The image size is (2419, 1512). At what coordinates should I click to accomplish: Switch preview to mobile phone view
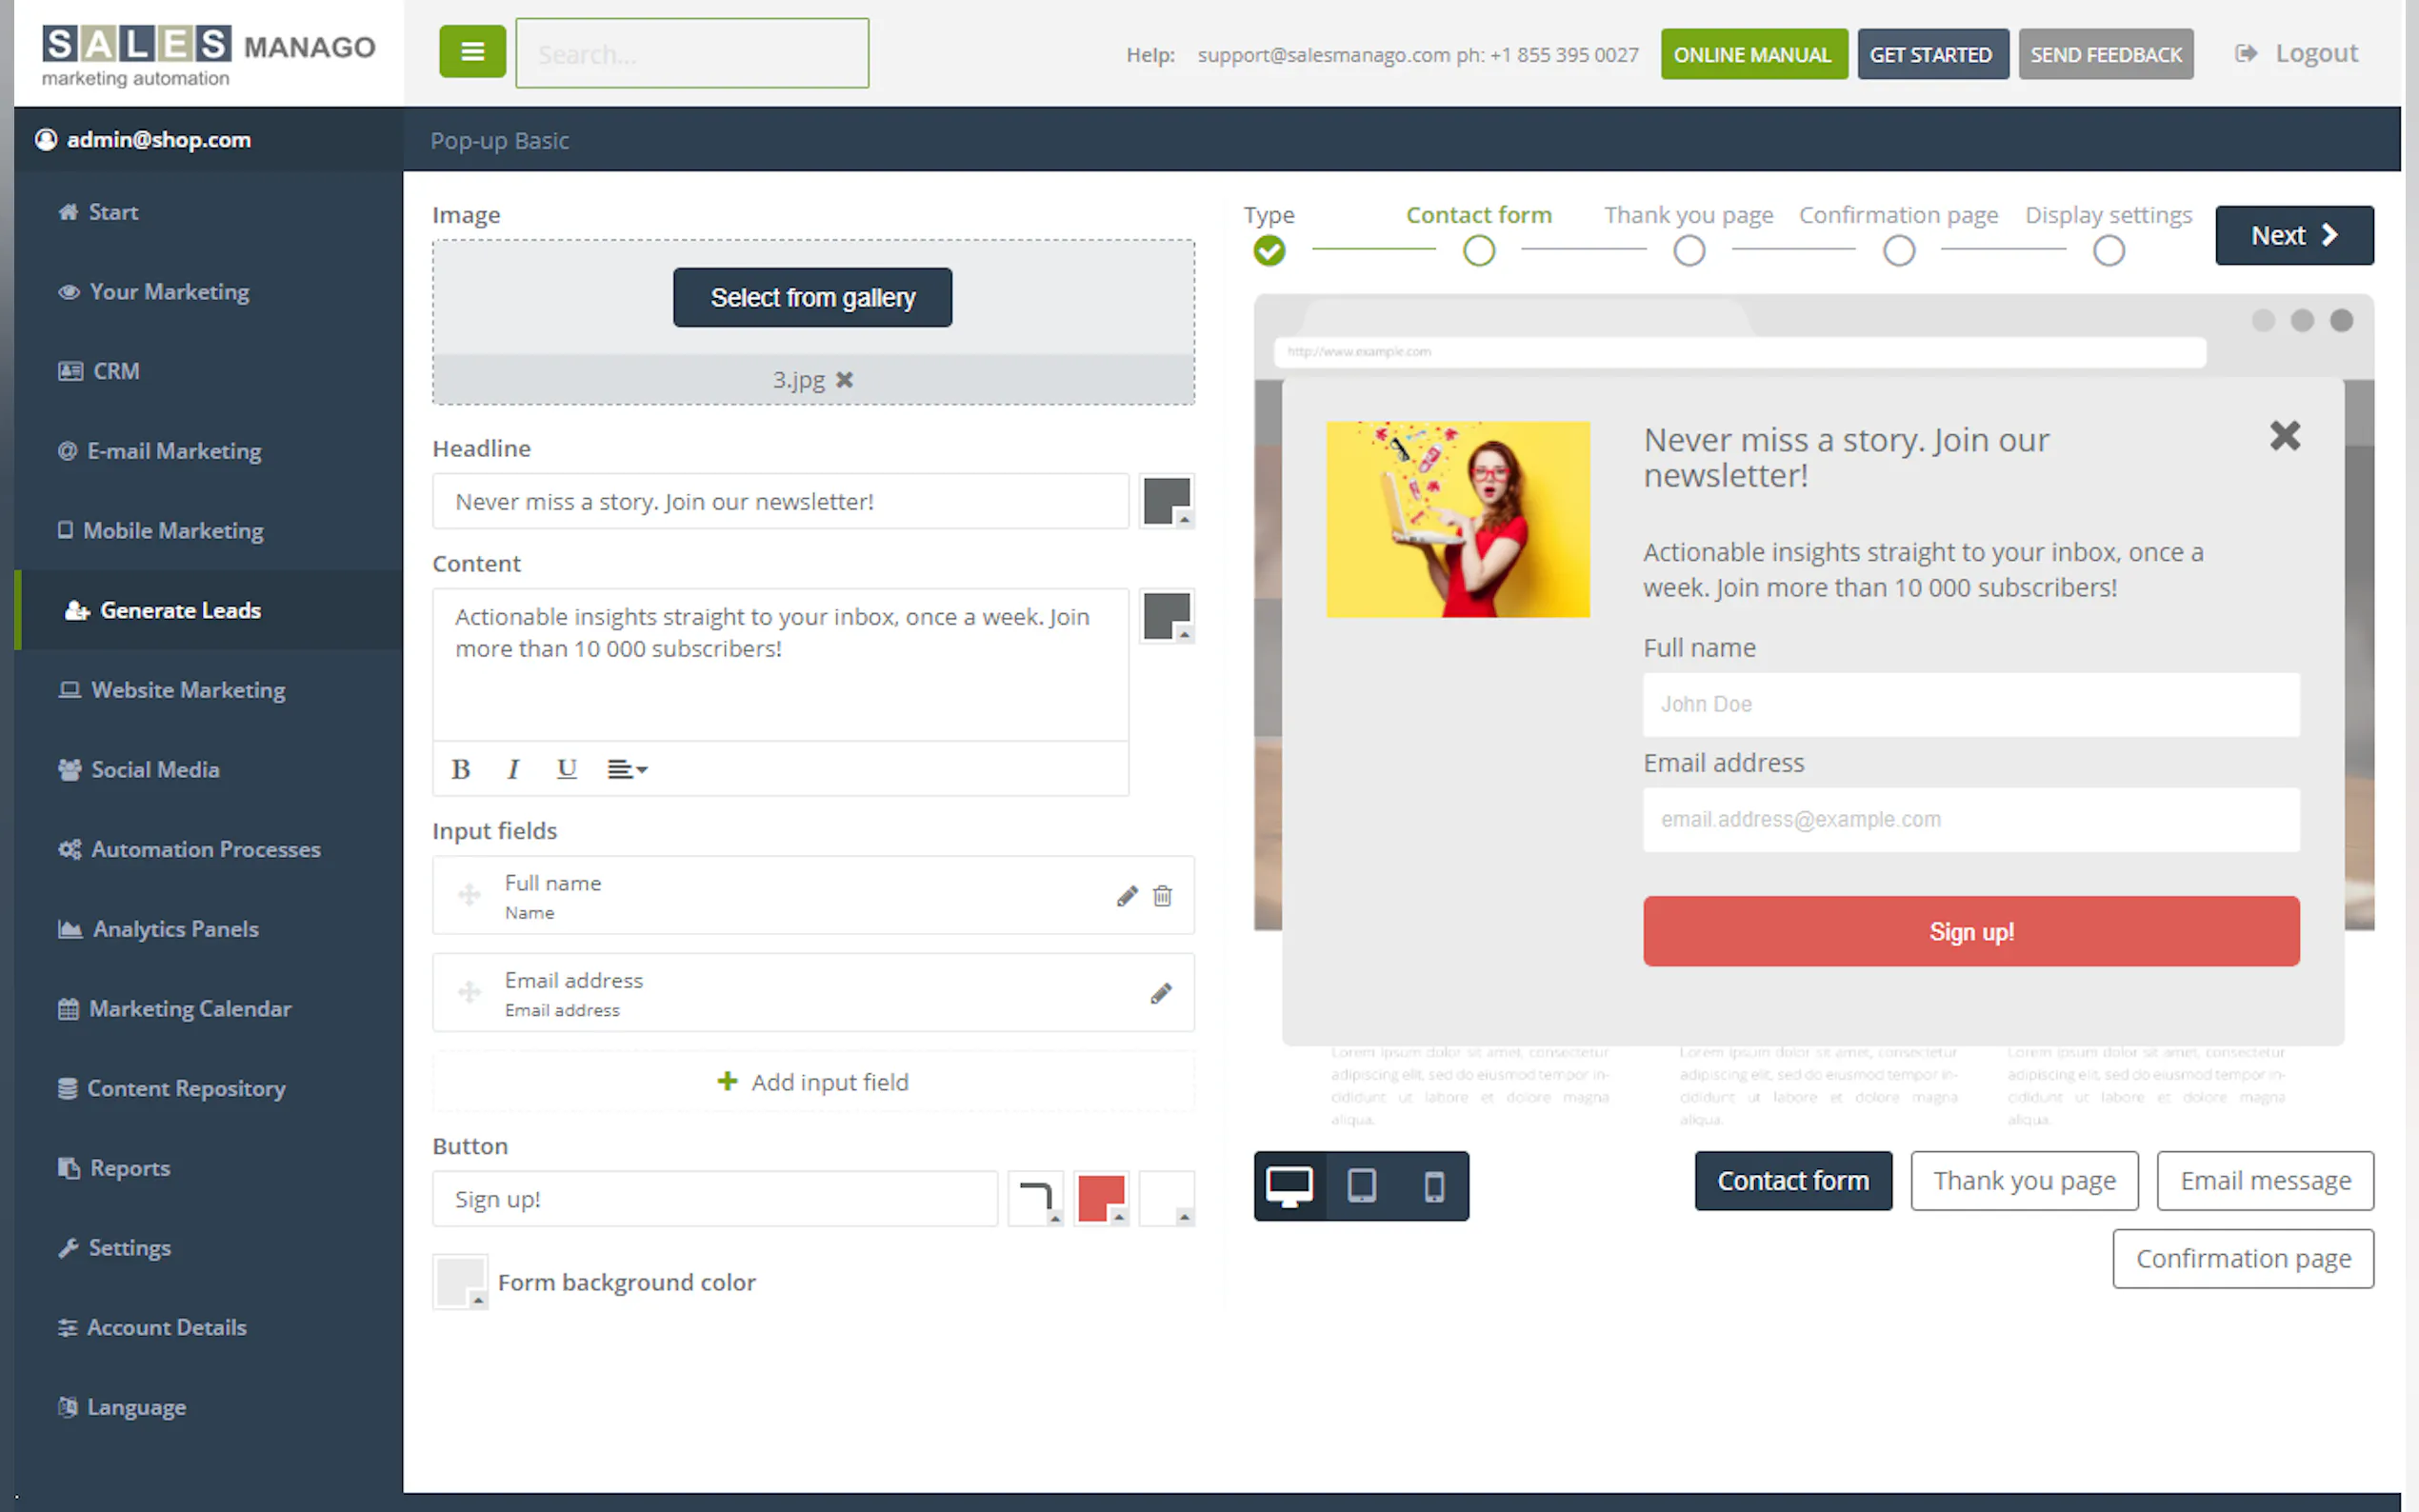click(x=1433, y=1186)
